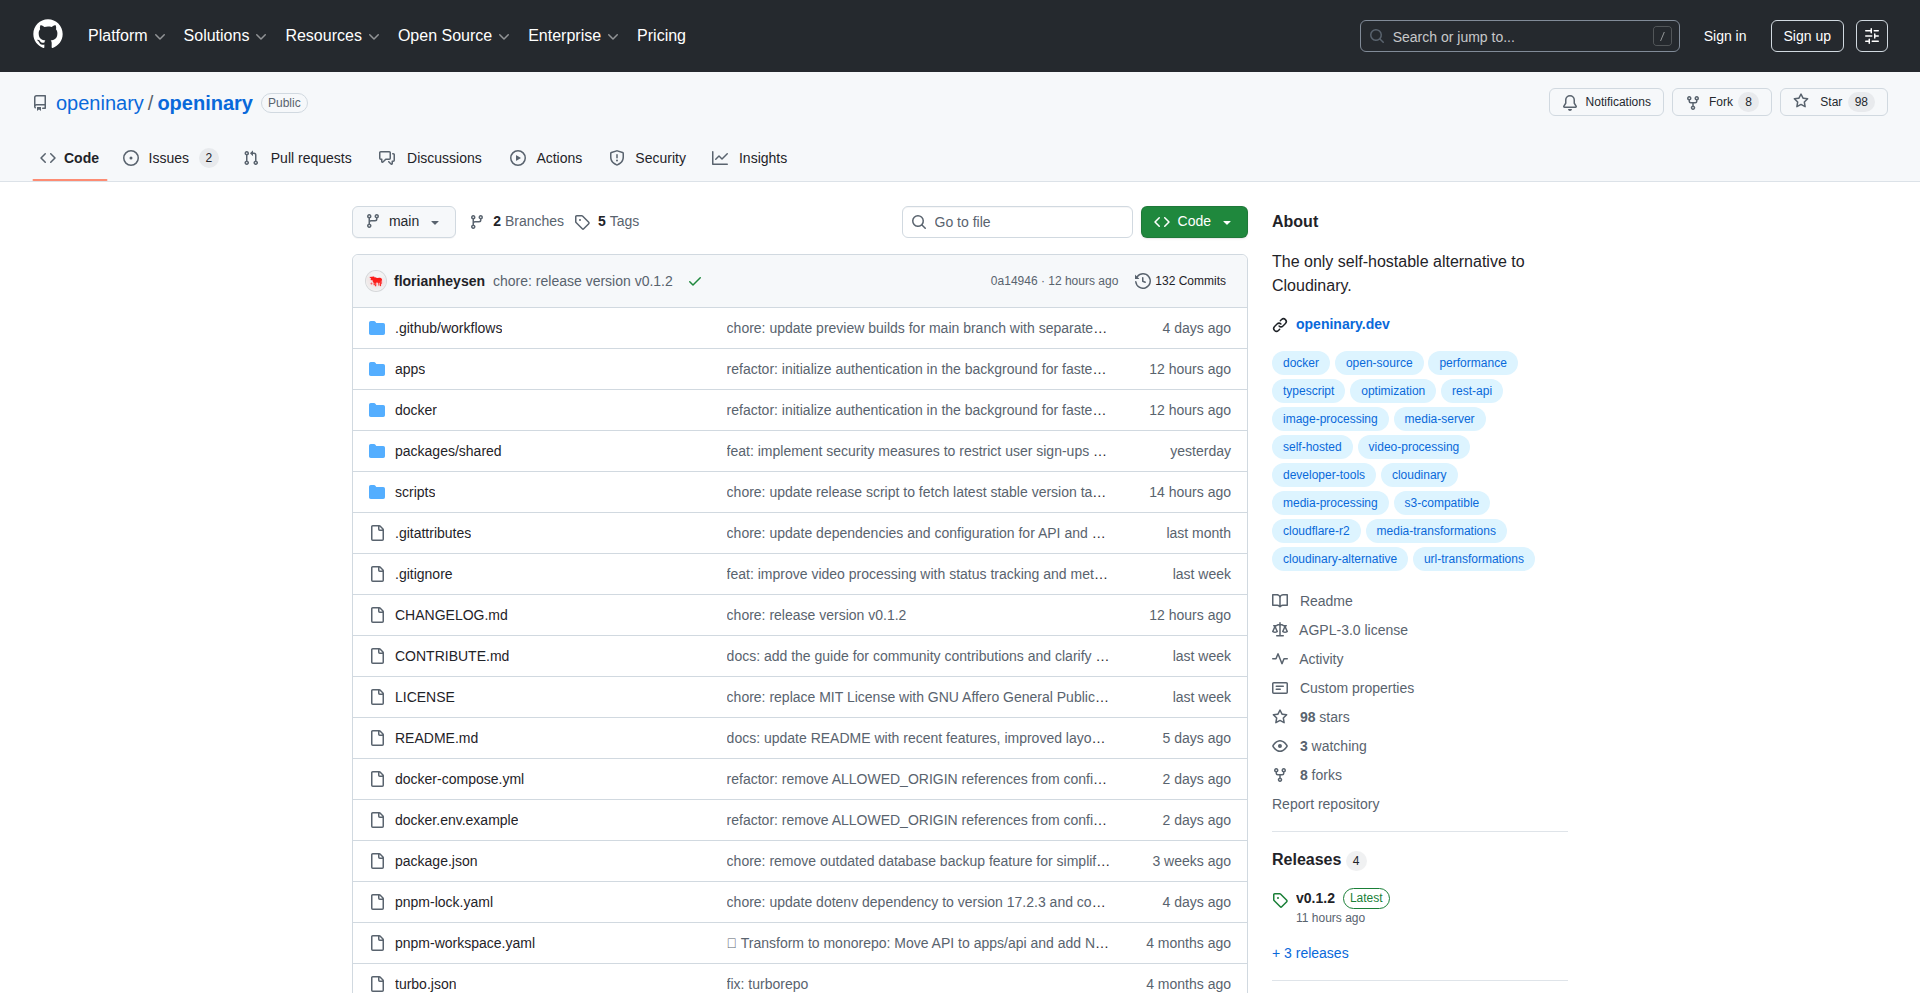Image resolution: width=1920 pixels, height=993 pixels.
Task: Click the GitHub logo icon
Action: pos(46,35)
